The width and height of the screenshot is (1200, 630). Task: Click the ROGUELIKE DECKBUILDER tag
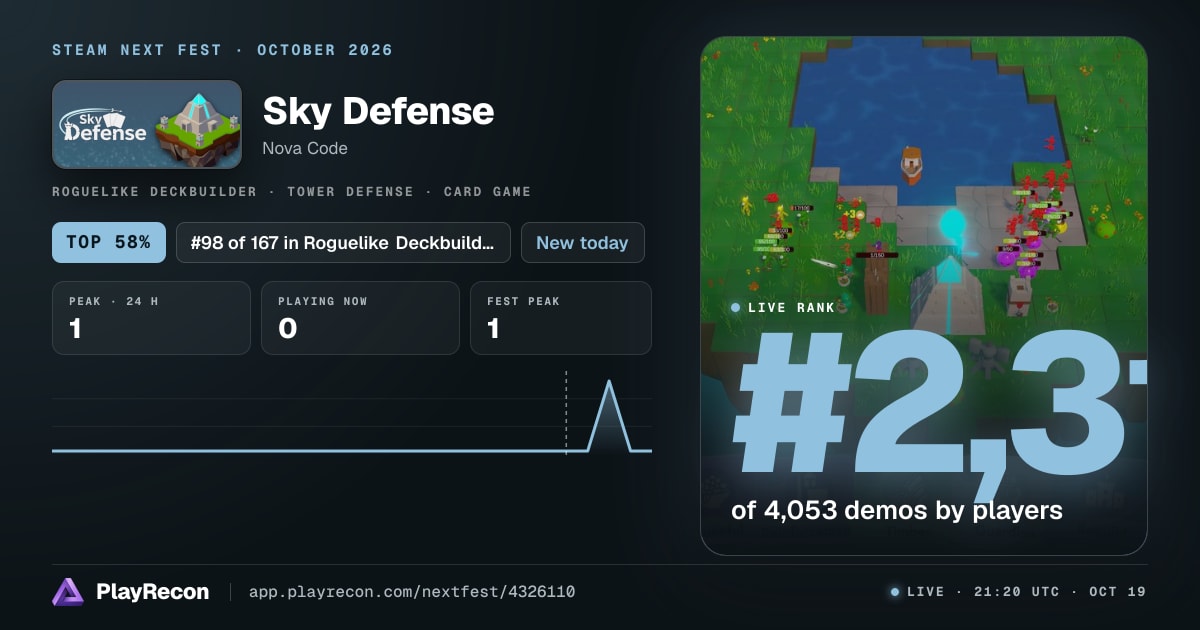click(x=155, y=192)
